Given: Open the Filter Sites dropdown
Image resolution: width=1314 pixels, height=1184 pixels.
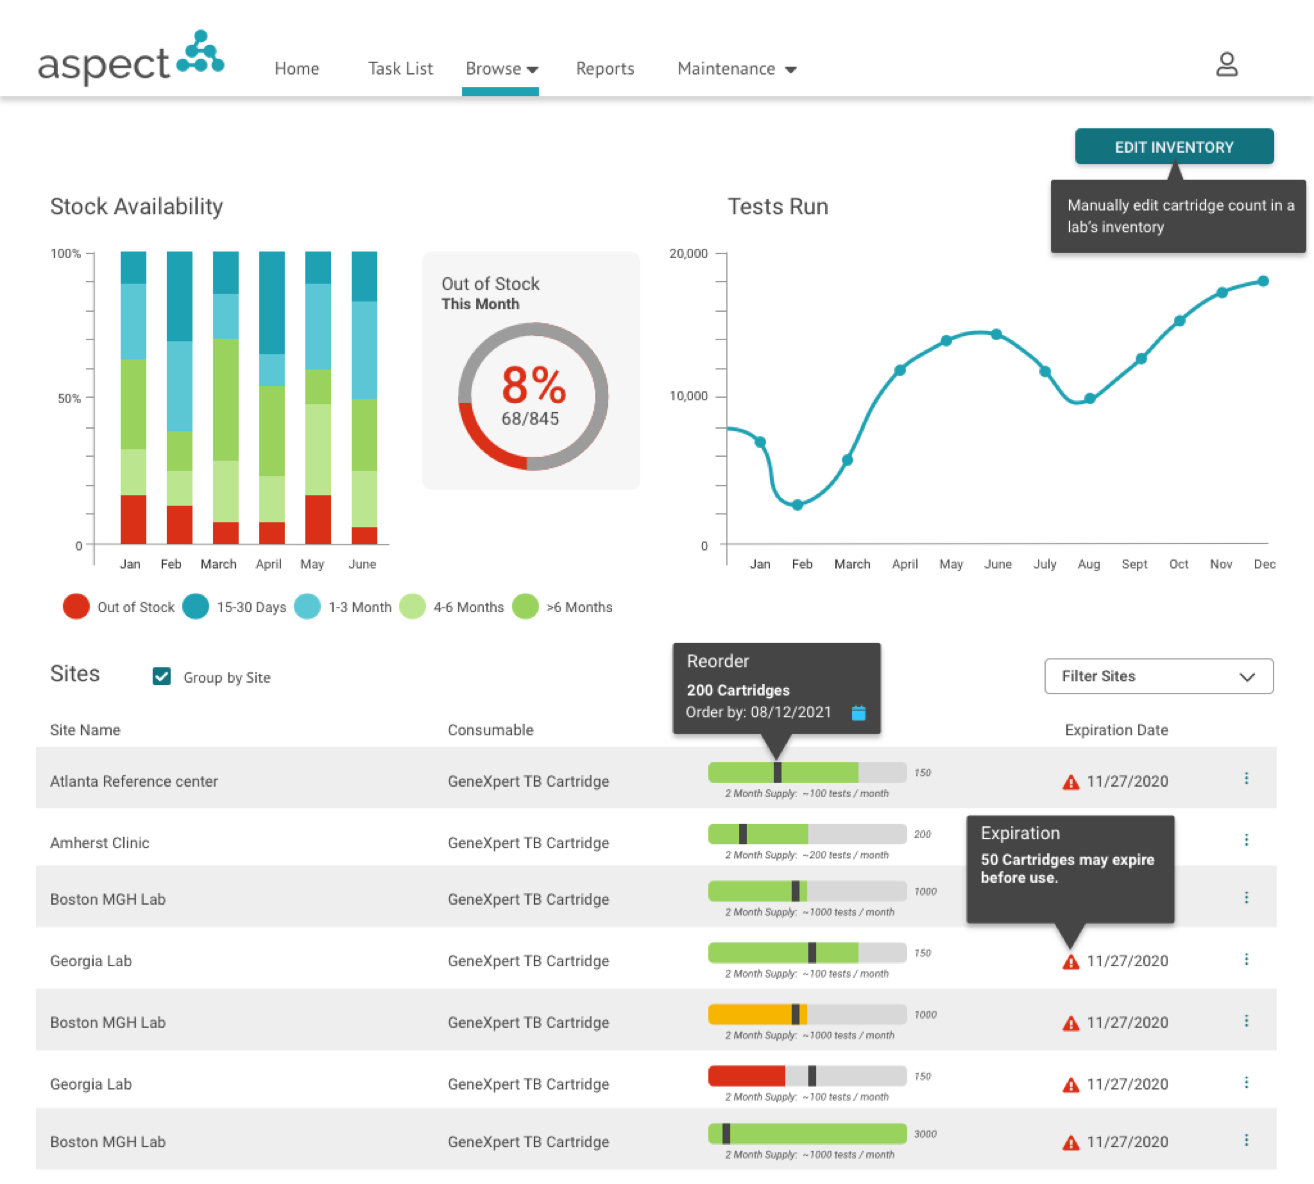Looking at the screenshot, I should pyautogui.click(x=1159, y=676).
